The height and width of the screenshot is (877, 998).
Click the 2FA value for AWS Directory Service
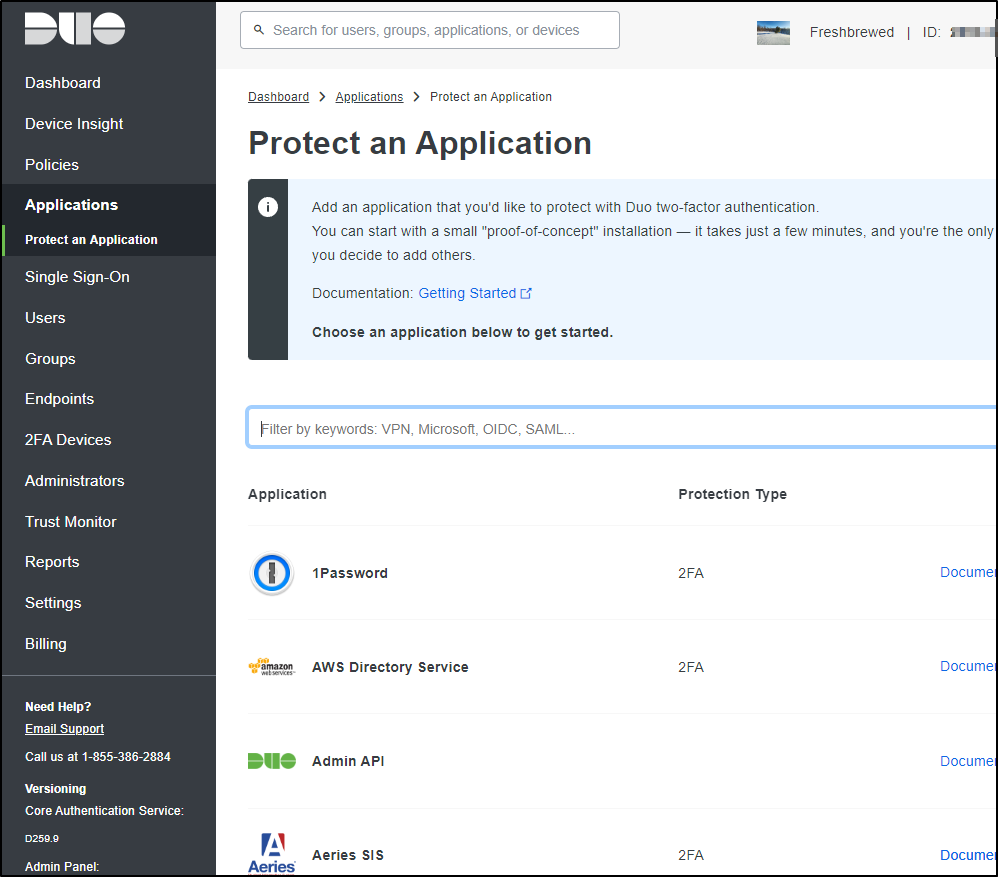click(691, 667)
